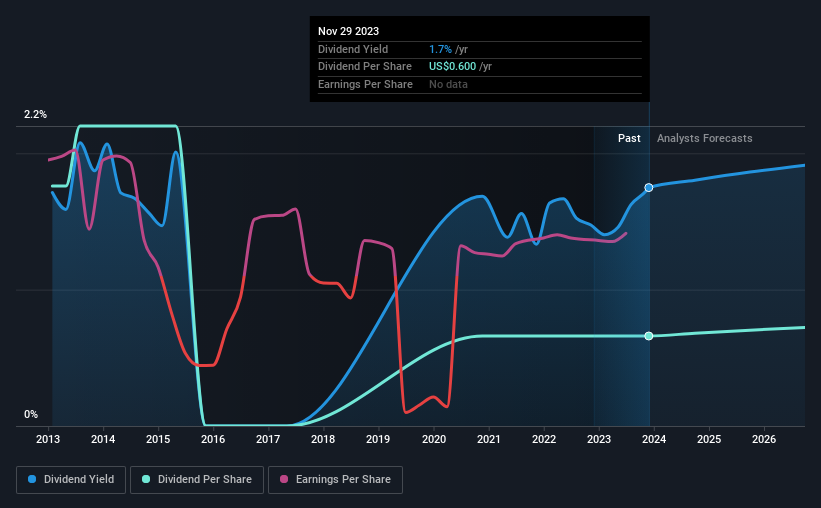The image size is (821, 508).
Task: Click the 2015 x-axis label
Action: (x=158, y=439)
